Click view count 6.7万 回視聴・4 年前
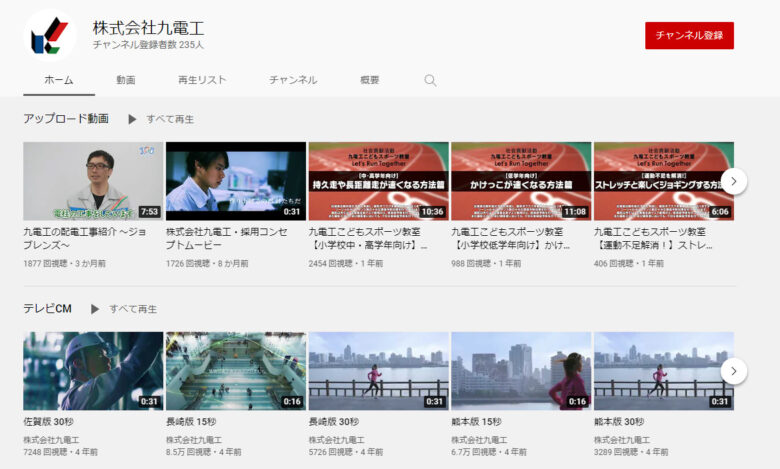 tap(489, 452)
